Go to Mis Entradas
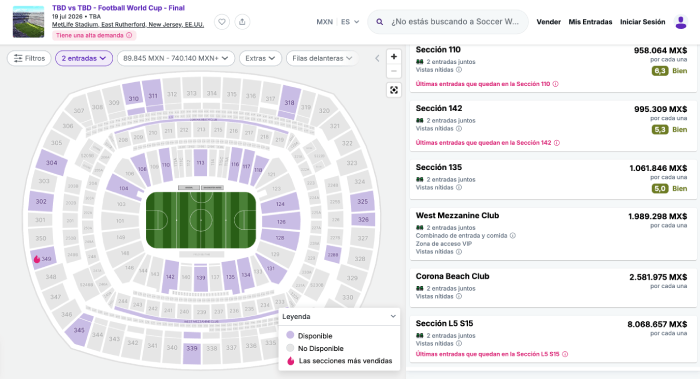The width and height of the screenshot is (700, 379). pos(590,22)
